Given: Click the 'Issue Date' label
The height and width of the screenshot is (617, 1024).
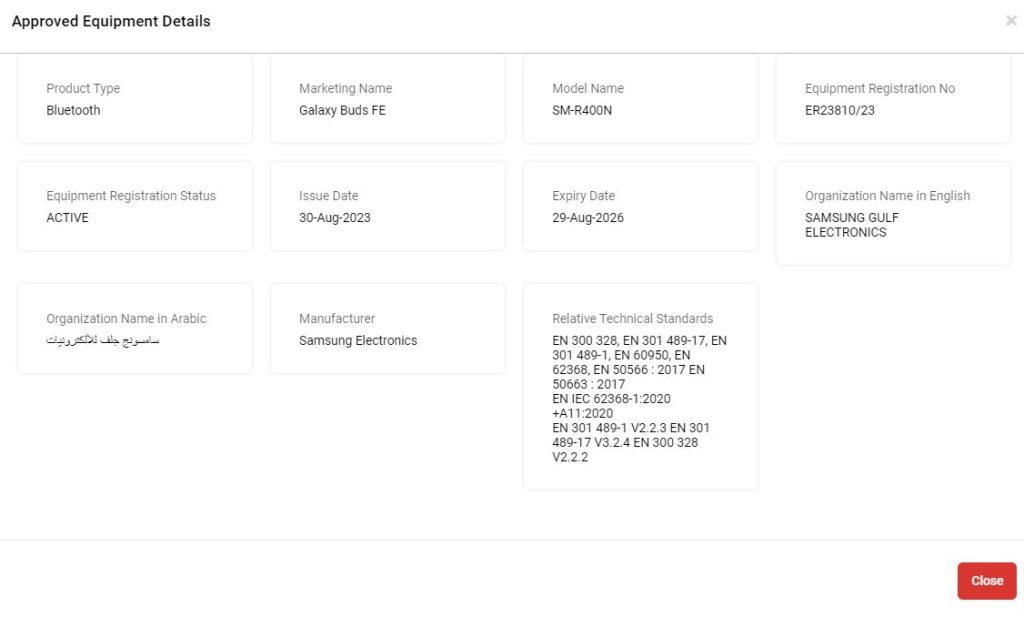Looking at the screenshot, I should (328, 196).
